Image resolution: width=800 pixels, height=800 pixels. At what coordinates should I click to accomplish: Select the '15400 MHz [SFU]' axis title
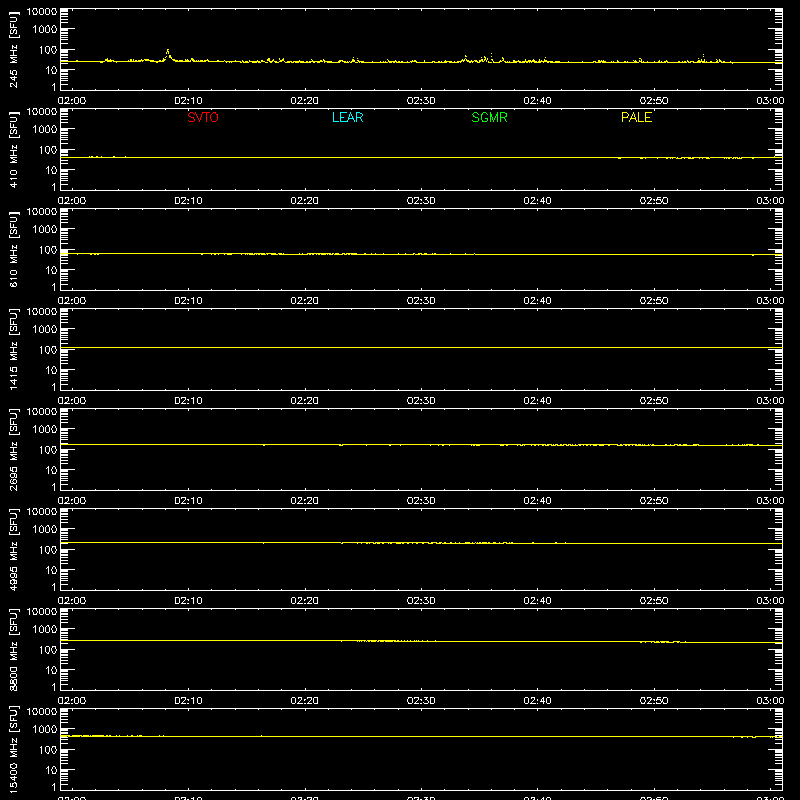[13, 749]
